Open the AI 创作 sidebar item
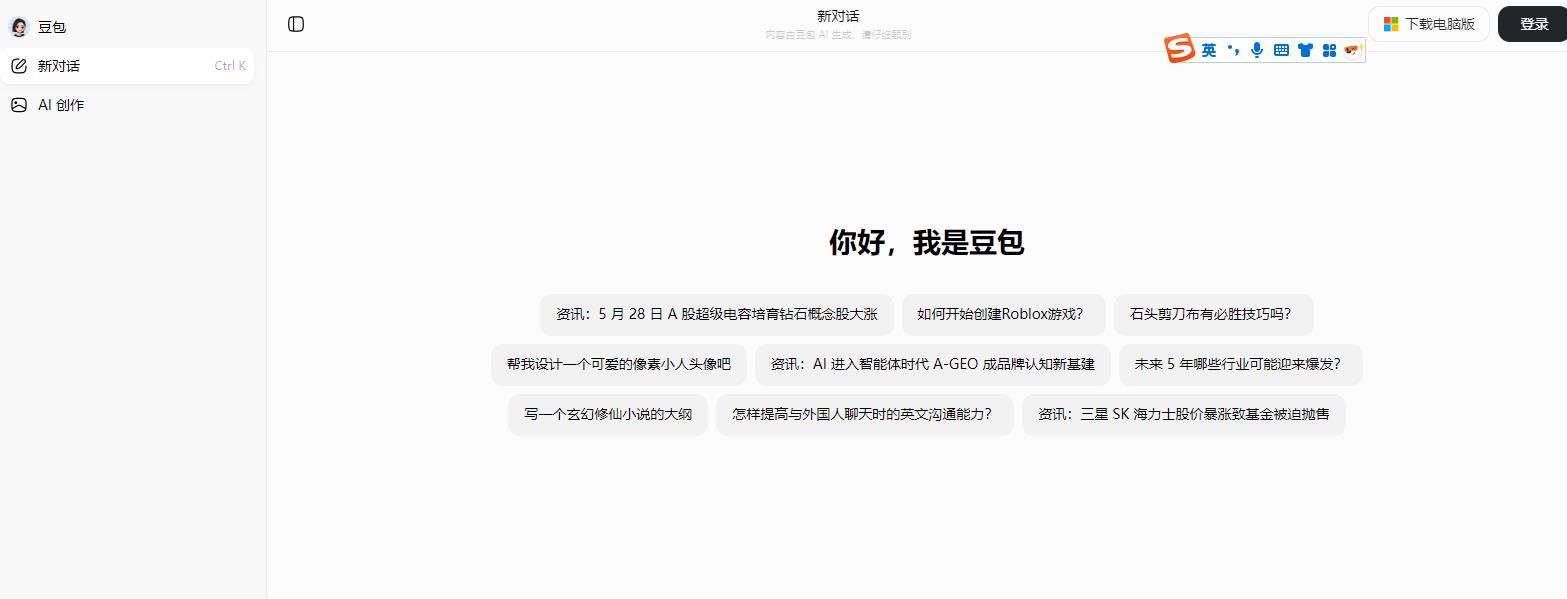Viewport: 1567px width, 599px height. pos(127,105)
